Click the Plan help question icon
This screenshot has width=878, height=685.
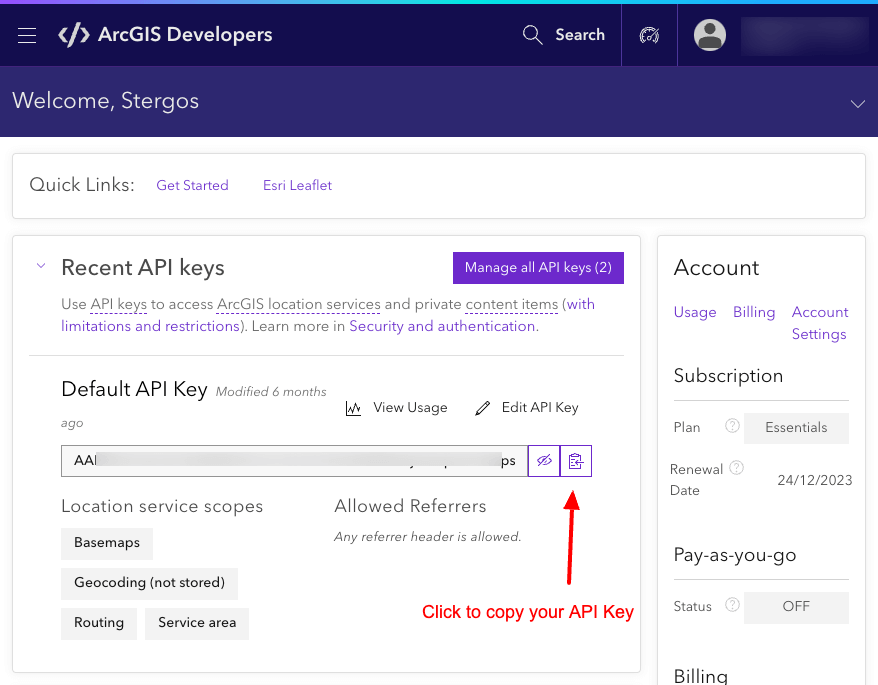[732, 426]
